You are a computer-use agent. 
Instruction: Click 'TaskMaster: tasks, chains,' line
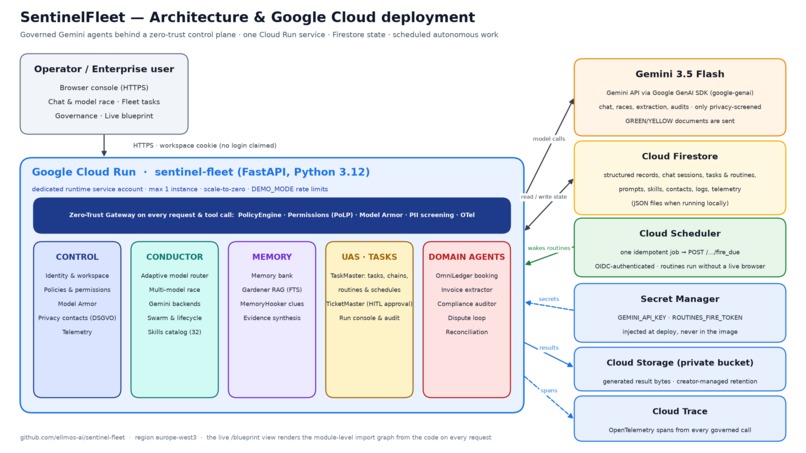[x=369, y=276]
